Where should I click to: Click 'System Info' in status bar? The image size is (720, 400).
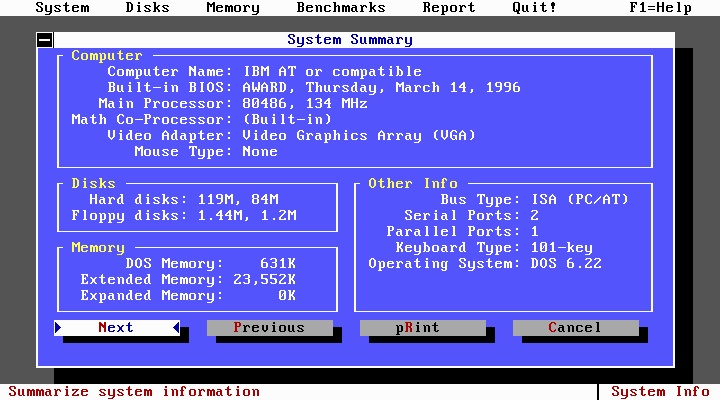660,392
